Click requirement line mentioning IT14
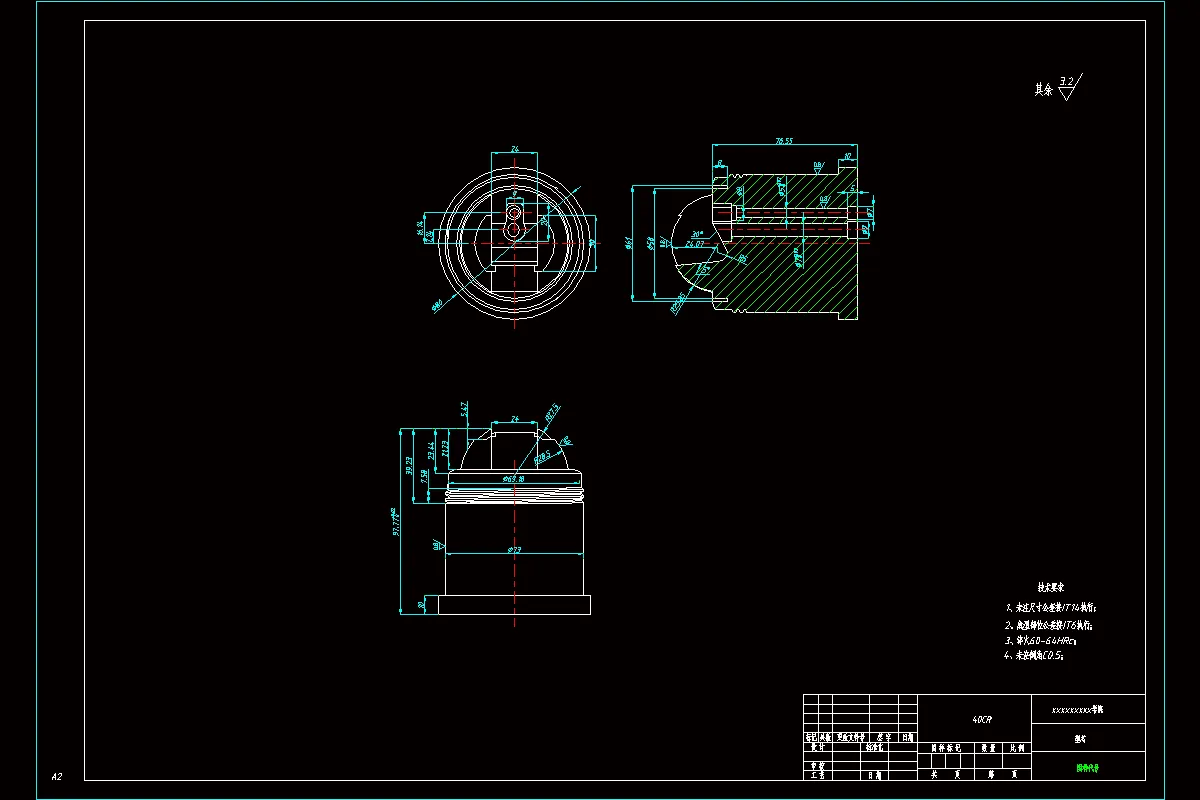1200x800 pixels. pos(1052,607)
